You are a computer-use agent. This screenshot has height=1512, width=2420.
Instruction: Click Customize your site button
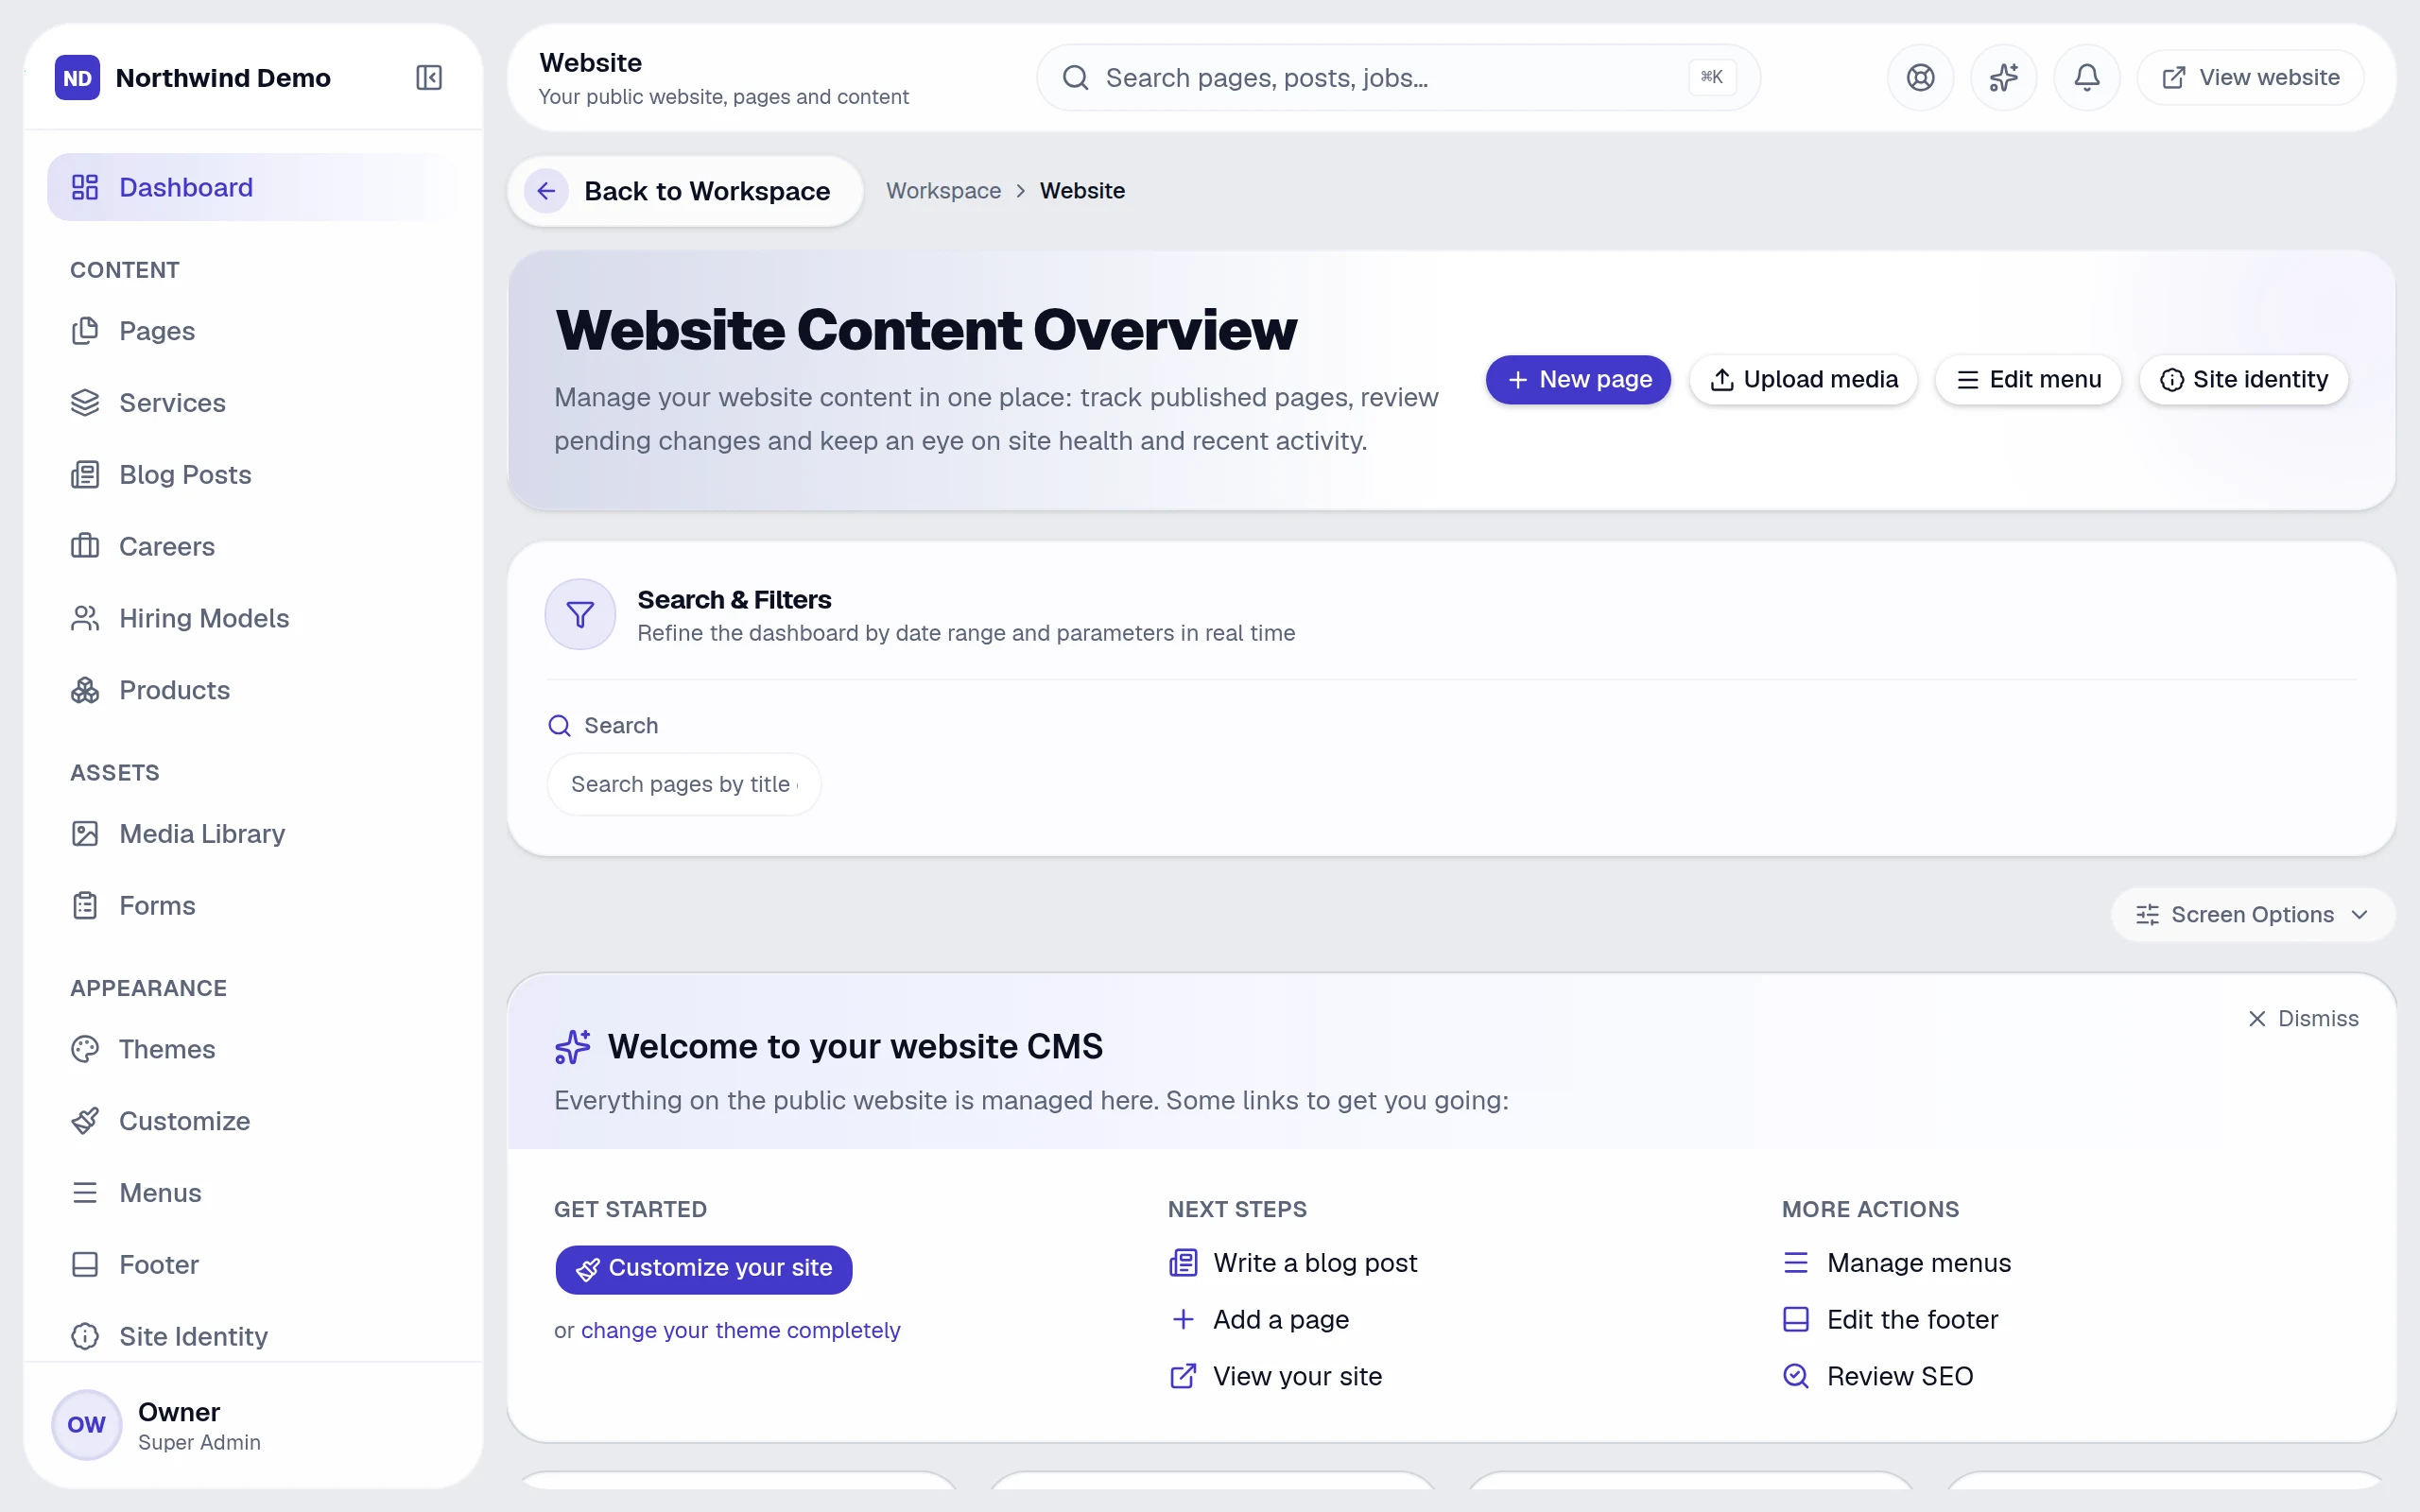[x=704, y=1269]
